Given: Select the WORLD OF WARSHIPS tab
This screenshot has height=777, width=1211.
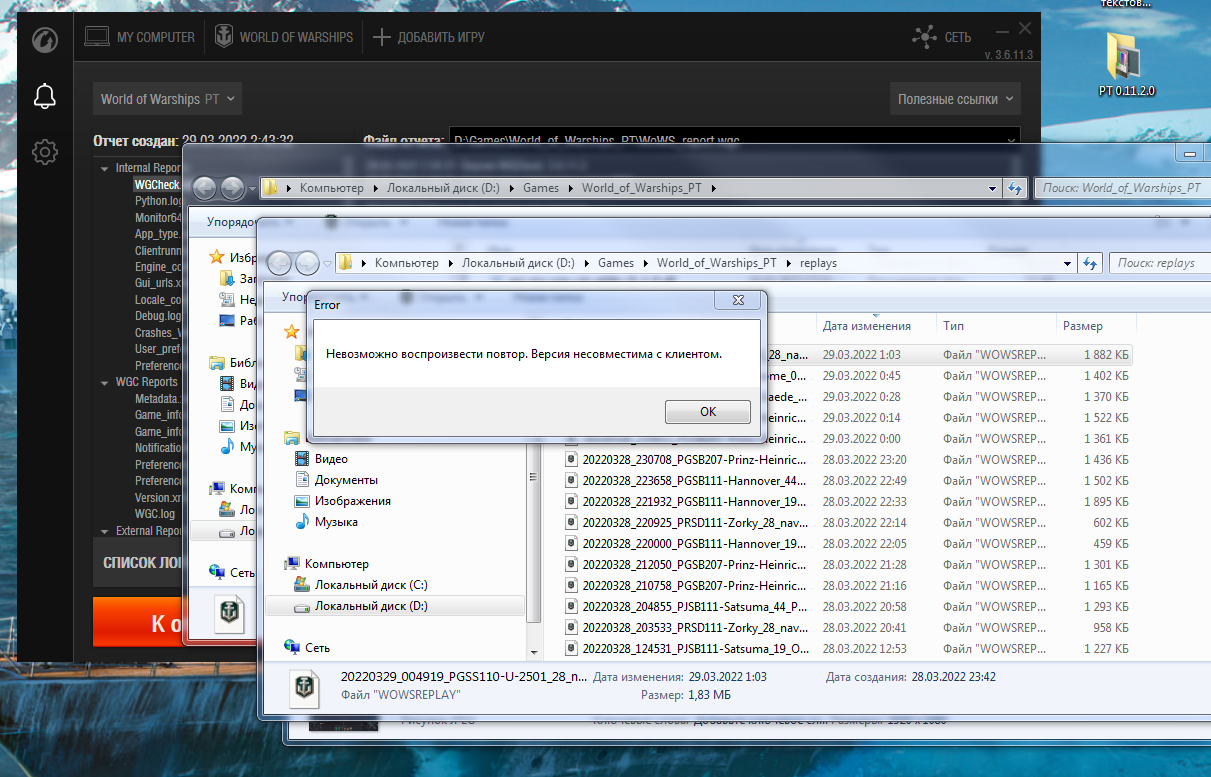Looking at the screenshot, I should (x=282, y=37).
